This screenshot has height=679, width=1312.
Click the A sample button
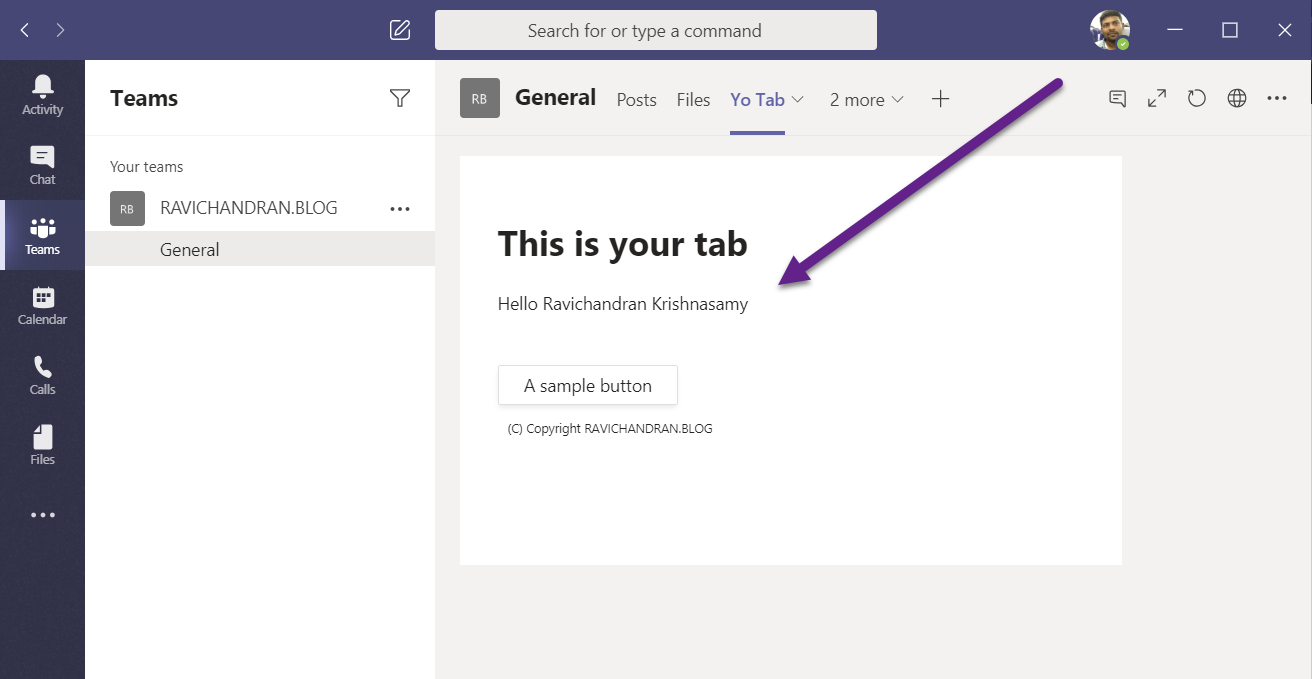click(x=588, y=385)
